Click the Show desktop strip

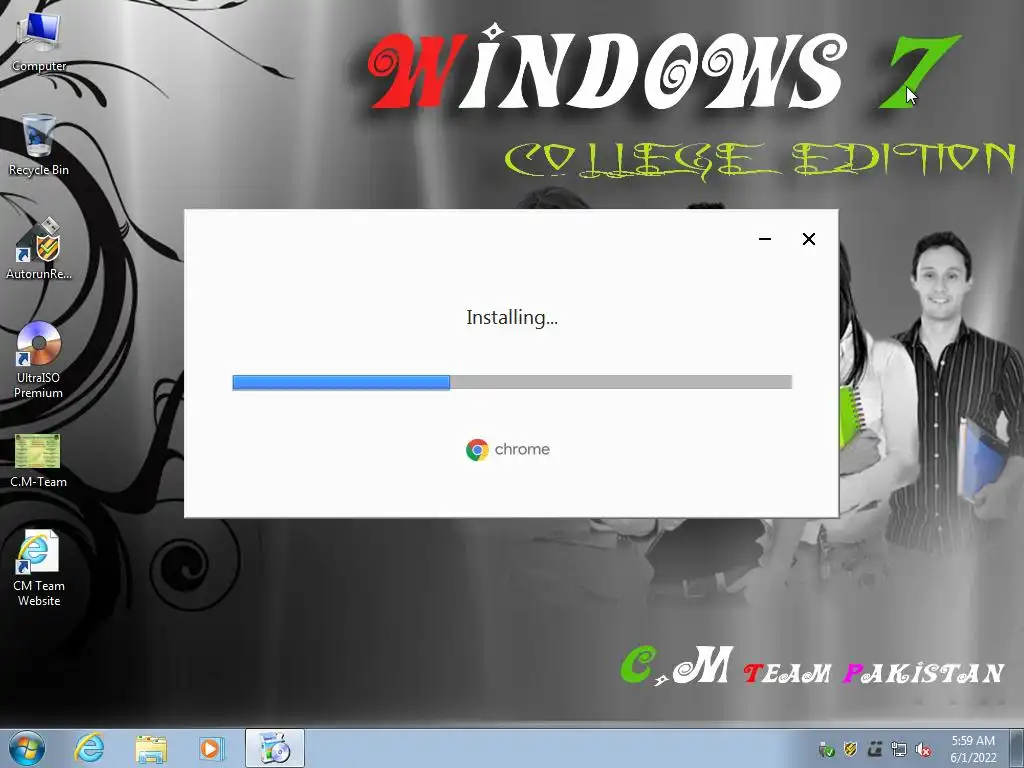(x=1017, y=748)
